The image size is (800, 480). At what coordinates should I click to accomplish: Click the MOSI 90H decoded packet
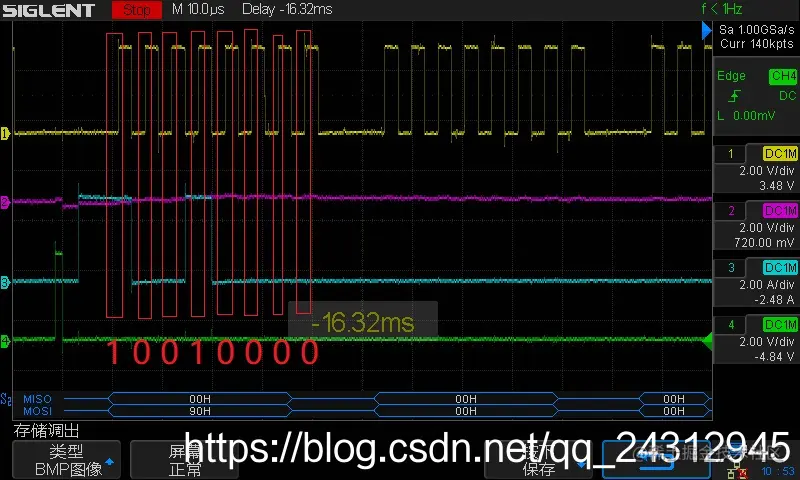click(200, 411)
